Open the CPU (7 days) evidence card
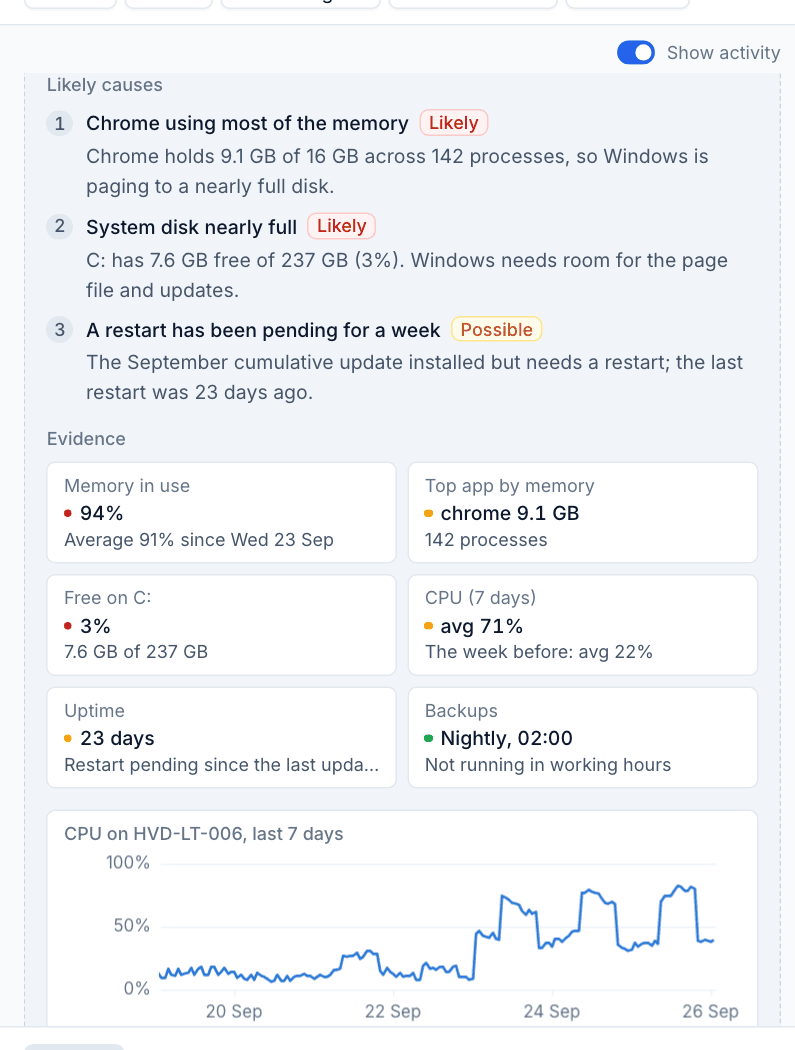 [583, 625]
